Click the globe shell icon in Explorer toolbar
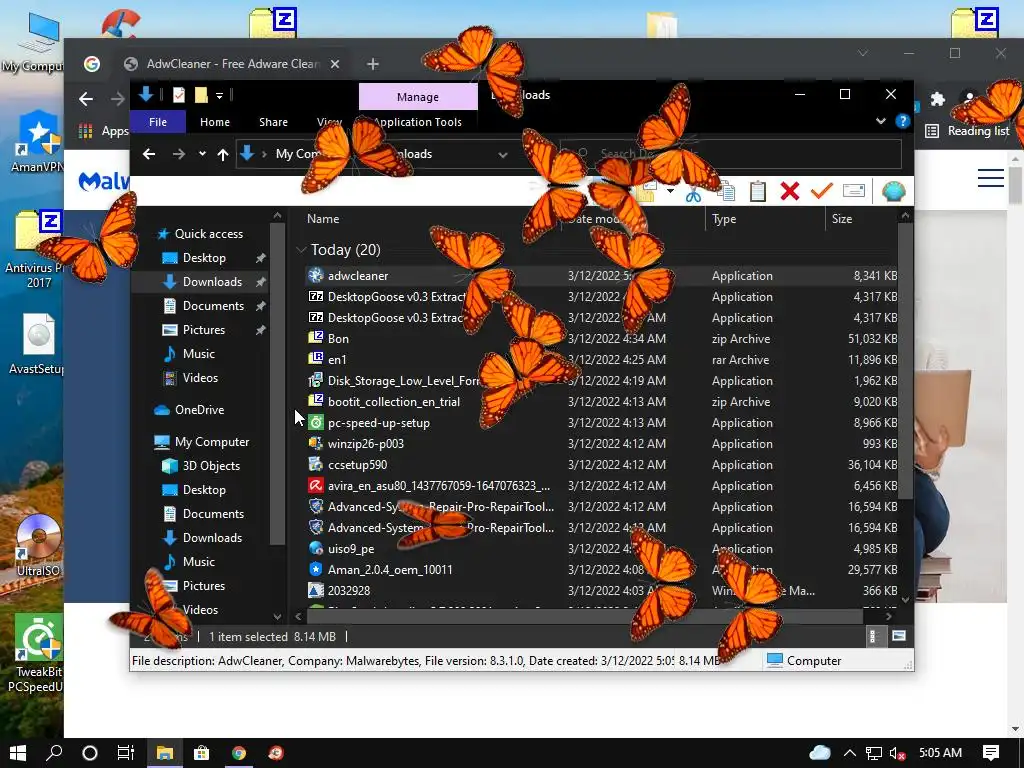 893,191
